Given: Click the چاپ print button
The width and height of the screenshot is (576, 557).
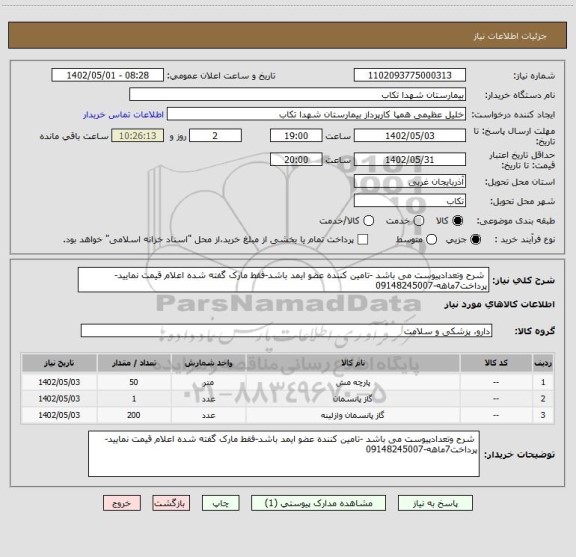Looking at the screenshot, I should [221, 503].
